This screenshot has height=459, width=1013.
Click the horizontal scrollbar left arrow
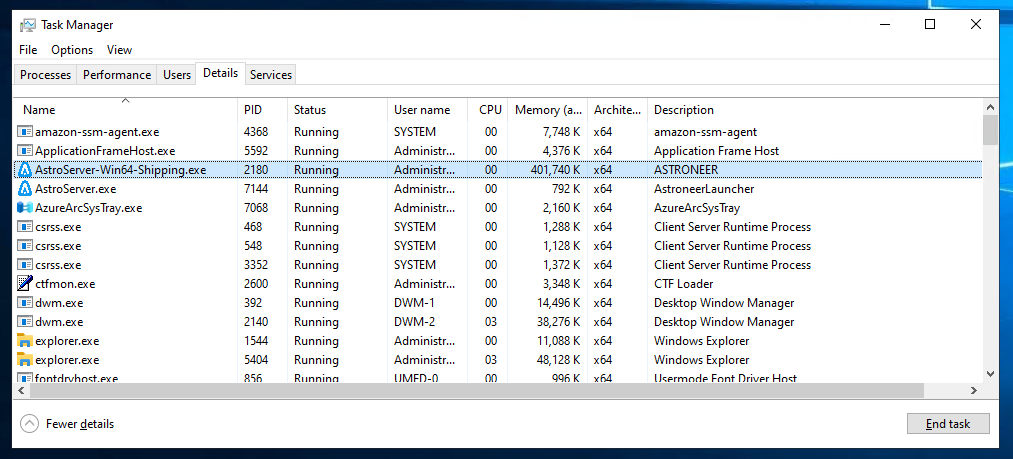pyautogui.click(x=22, y=390)
